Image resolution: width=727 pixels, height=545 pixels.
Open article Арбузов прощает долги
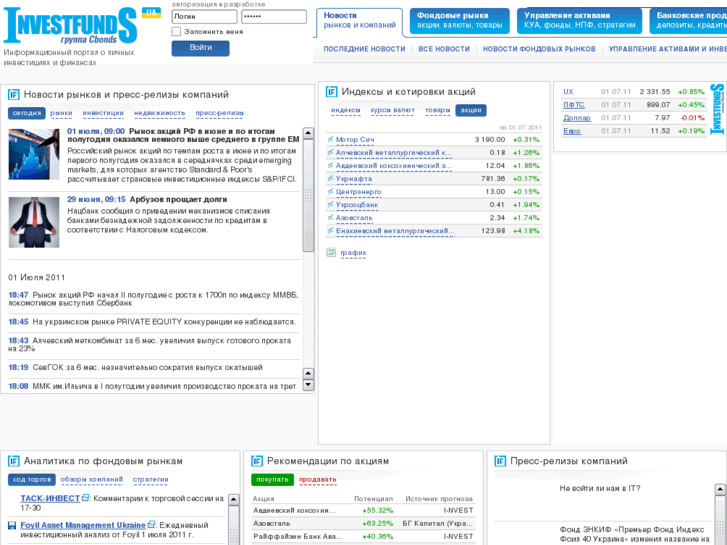pyautogui.click(x=178, y=199)
